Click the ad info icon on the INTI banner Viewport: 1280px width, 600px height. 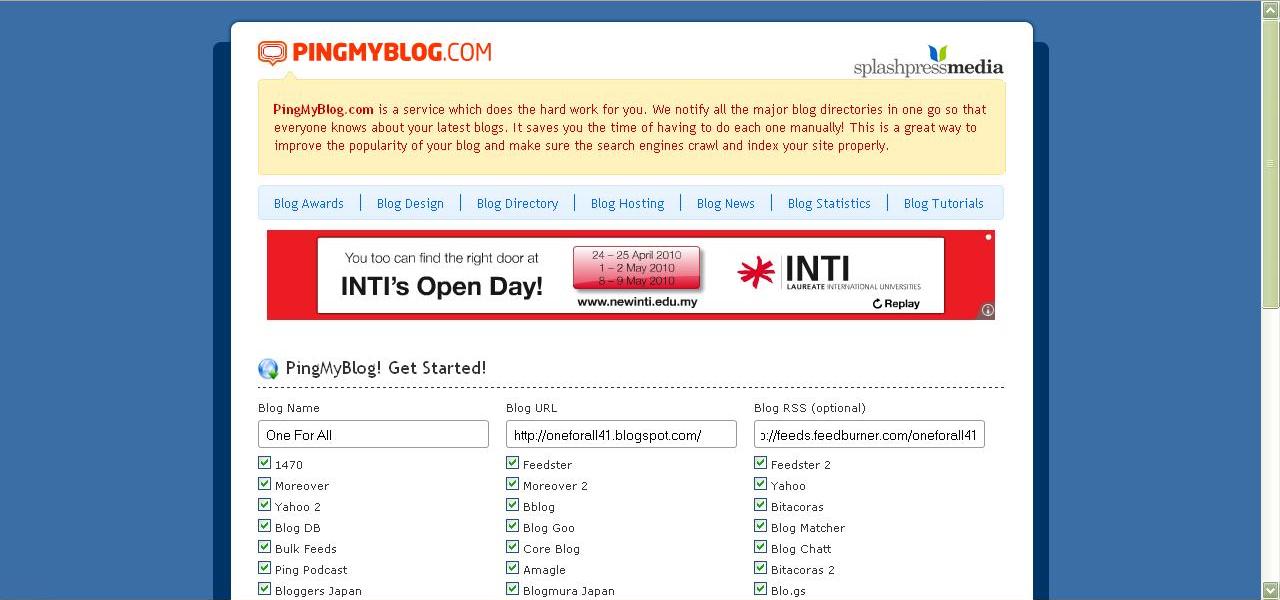[987, 311]
